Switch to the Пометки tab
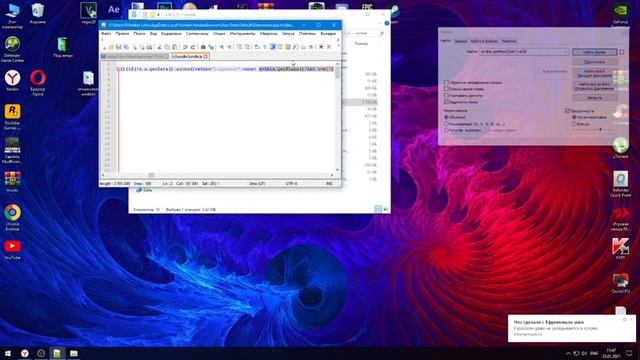Screen dimensions: 640x360 tap(509, 41)
